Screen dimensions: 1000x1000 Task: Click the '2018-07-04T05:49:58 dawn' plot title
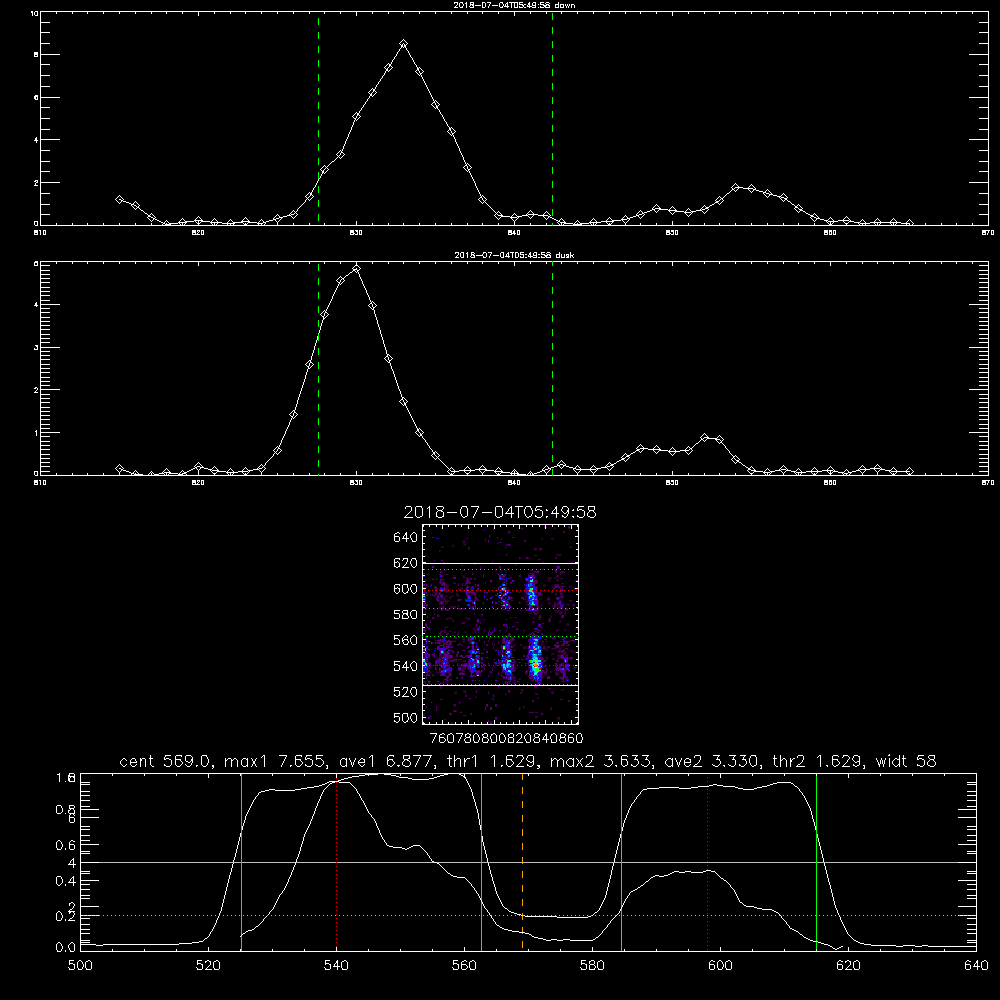click(x=514, y=5)
